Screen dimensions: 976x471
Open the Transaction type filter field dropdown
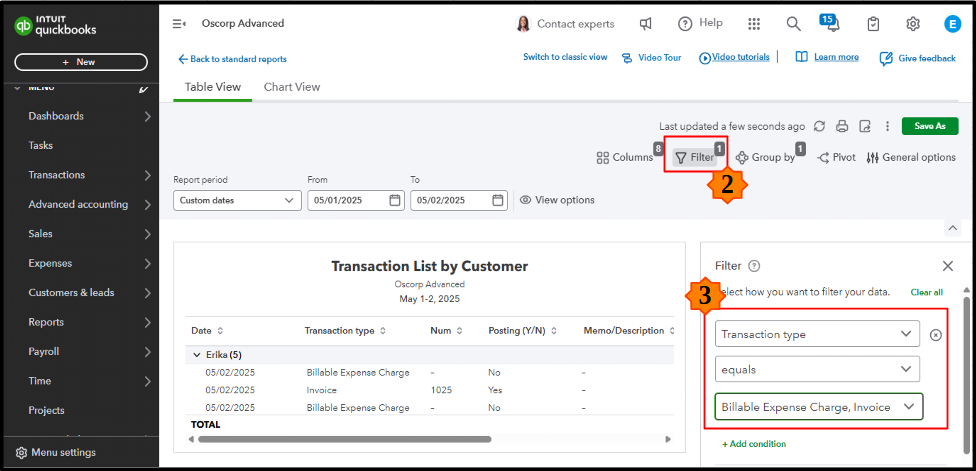[817, 334]
